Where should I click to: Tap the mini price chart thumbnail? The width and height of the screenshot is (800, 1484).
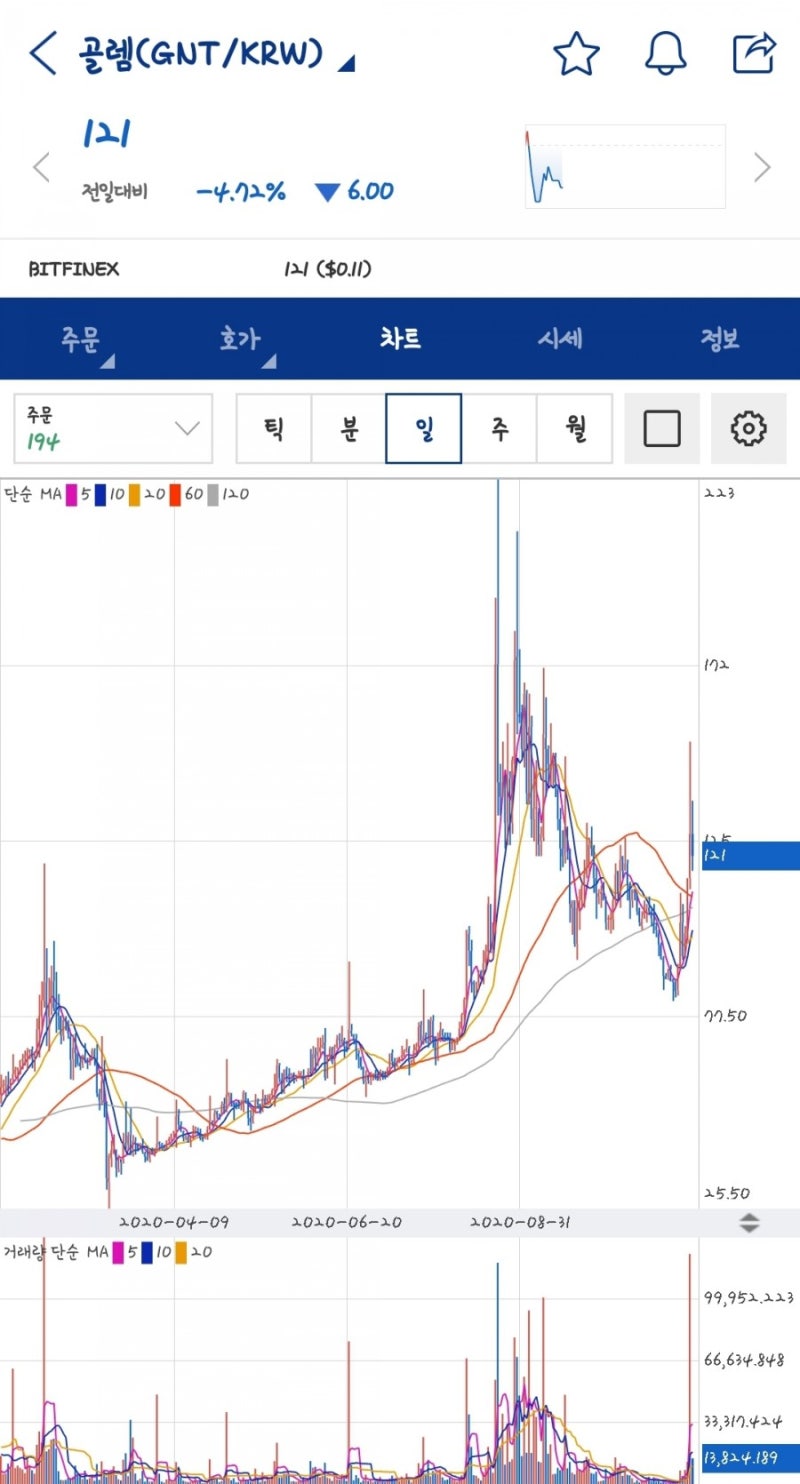tap(625, 167)
